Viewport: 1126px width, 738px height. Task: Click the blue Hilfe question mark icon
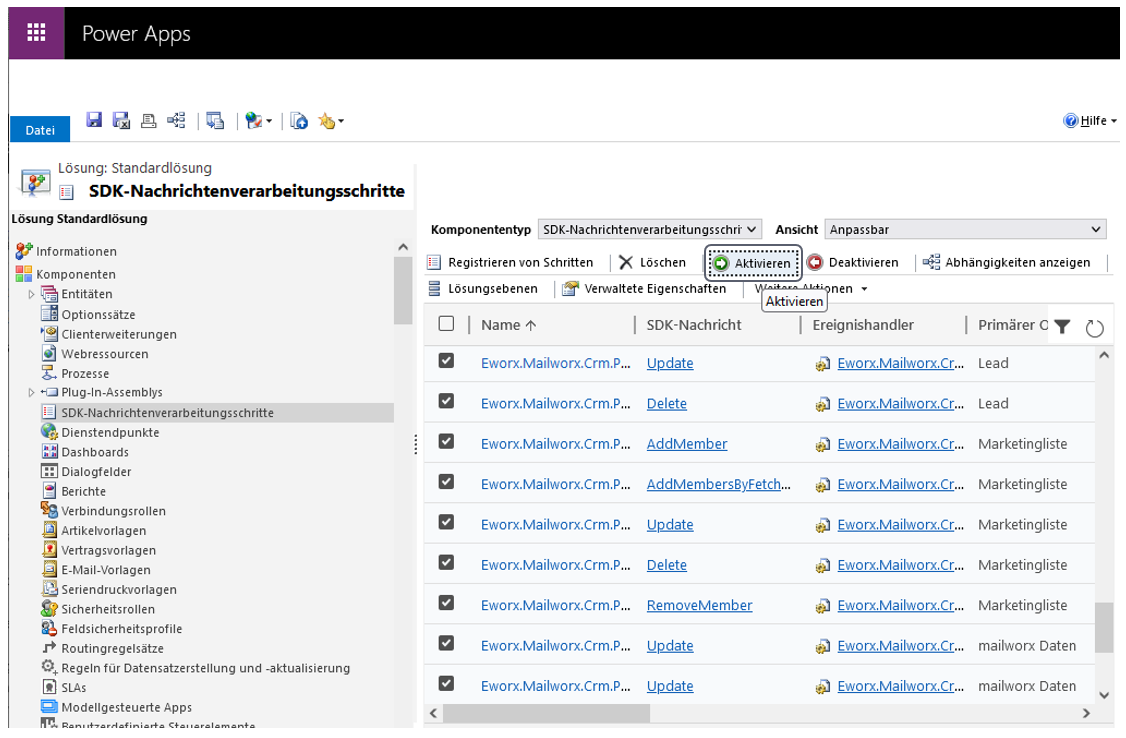click(1070, 121)
